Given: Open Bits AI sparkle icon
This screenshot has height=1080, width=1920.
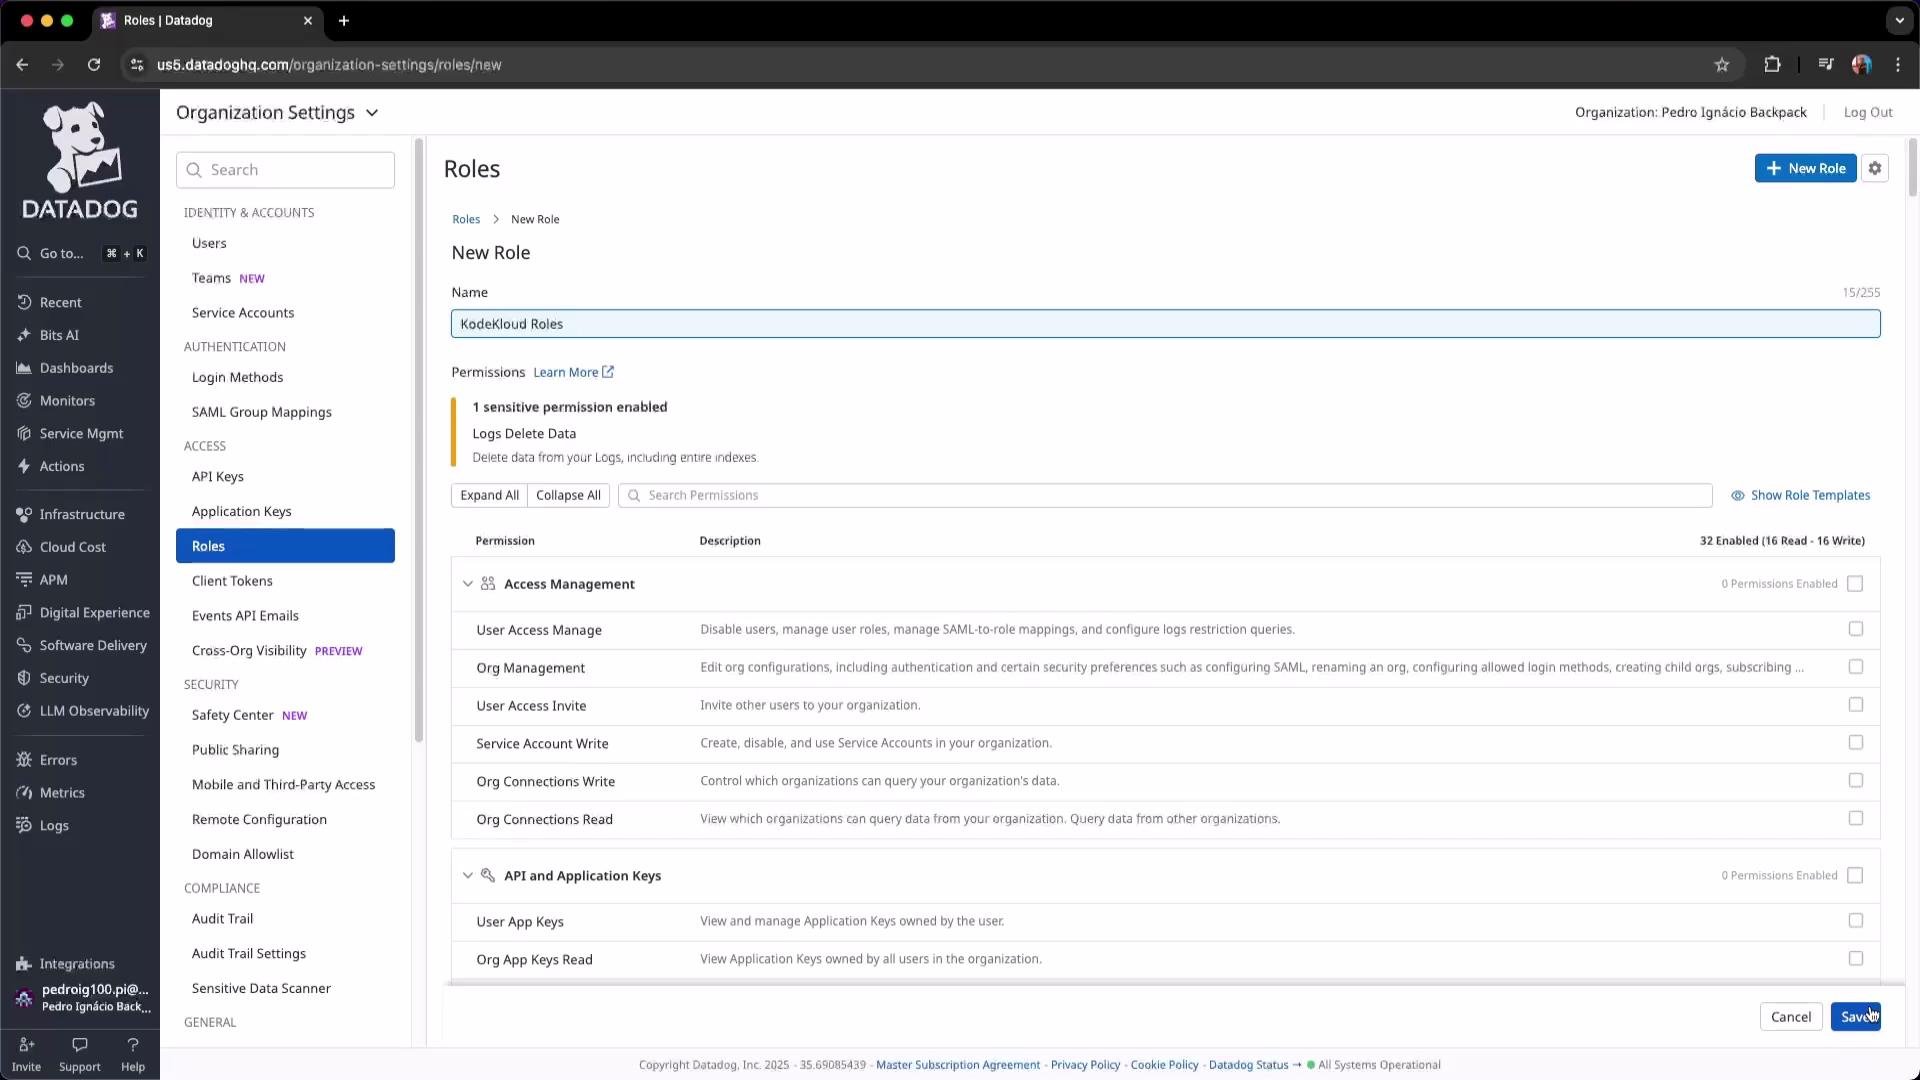Looking at the screenshot, I should [24, 335].
